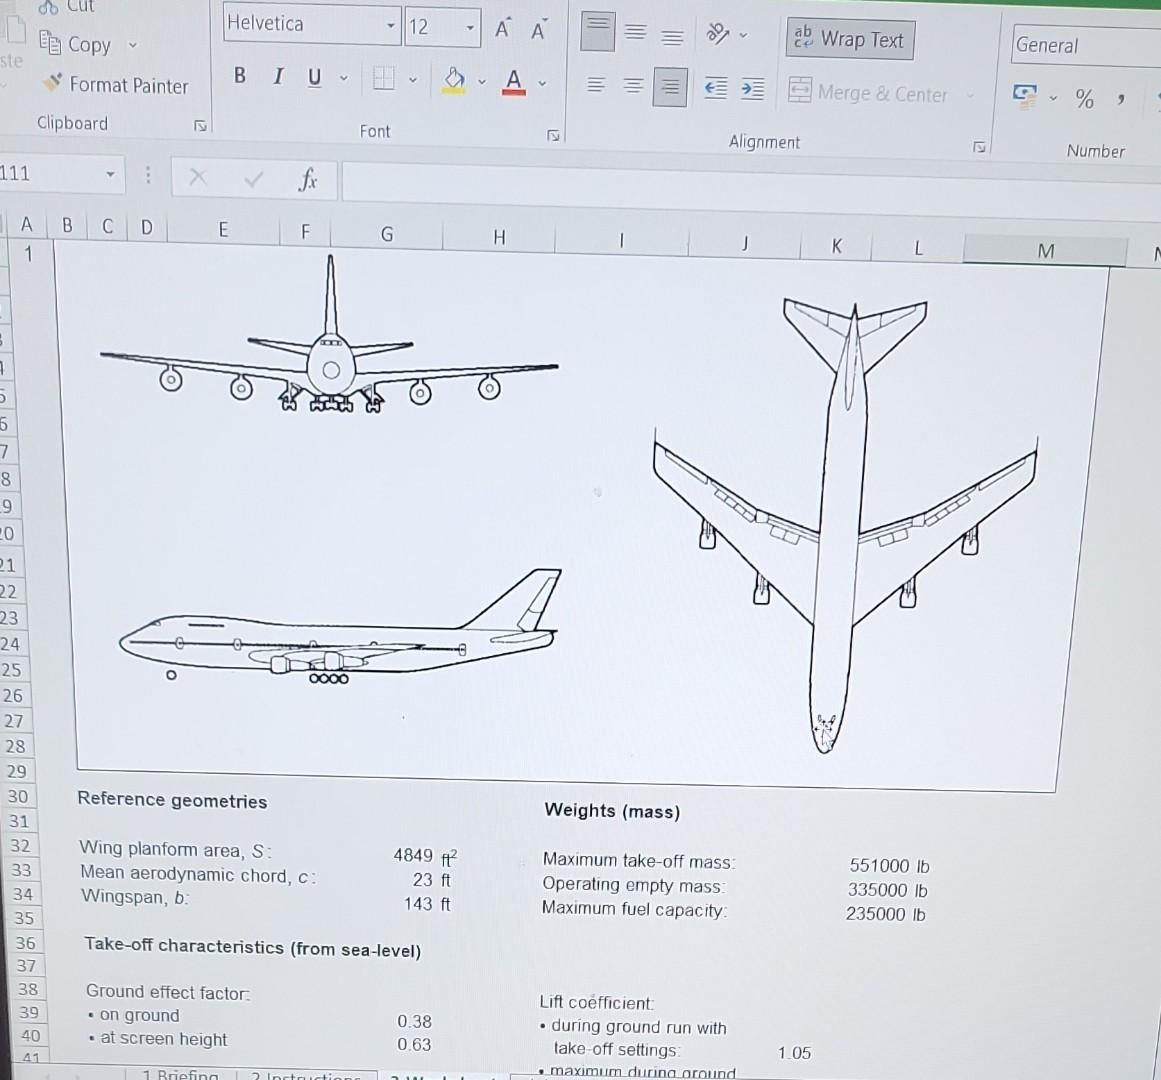The image size is (1161, 1080).
Task: Choose a font color from the red swatch
Action: [x=514, y=80]
